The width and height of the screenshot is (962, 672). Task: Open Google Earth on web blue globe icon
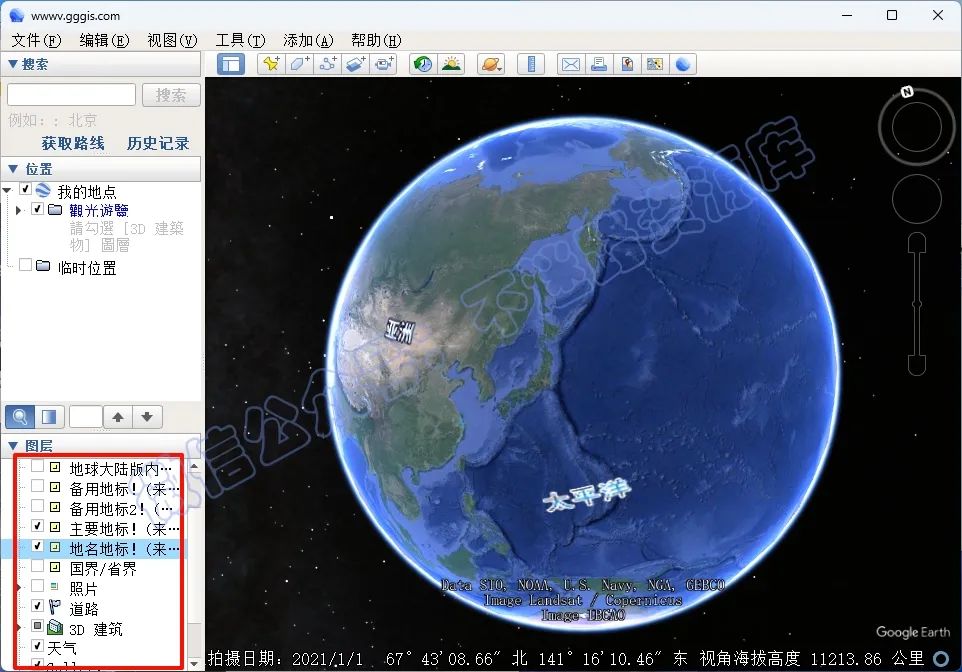(x=683, y=64)
